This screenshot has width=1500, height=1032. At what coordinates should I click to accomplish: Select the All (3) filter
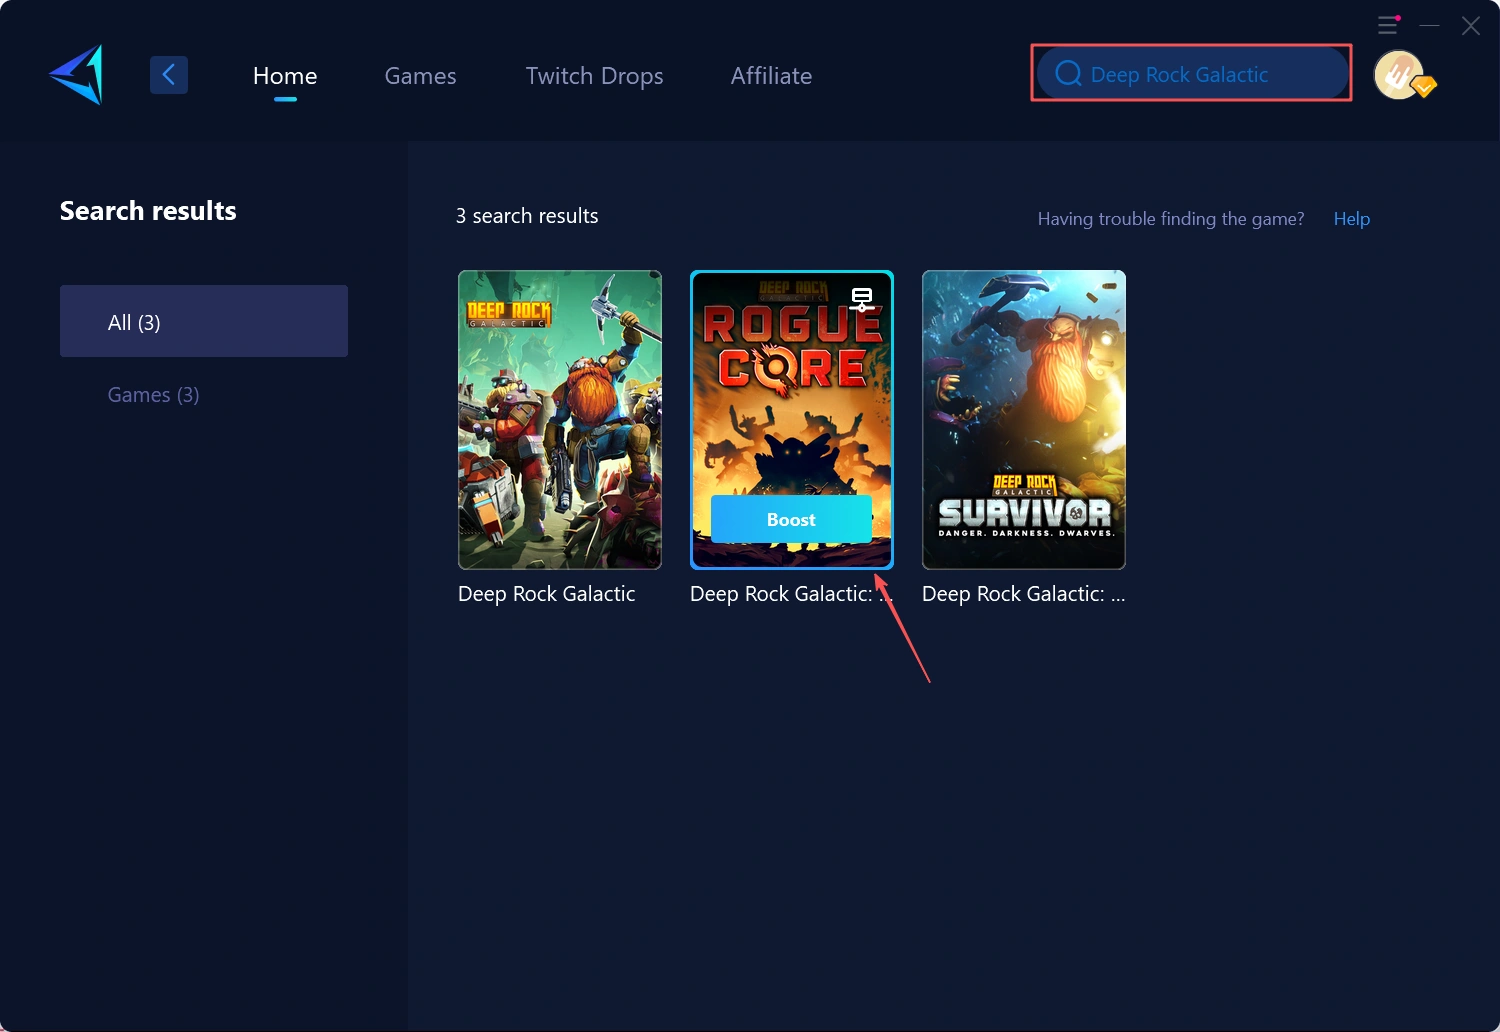click(x=204, y=321)
